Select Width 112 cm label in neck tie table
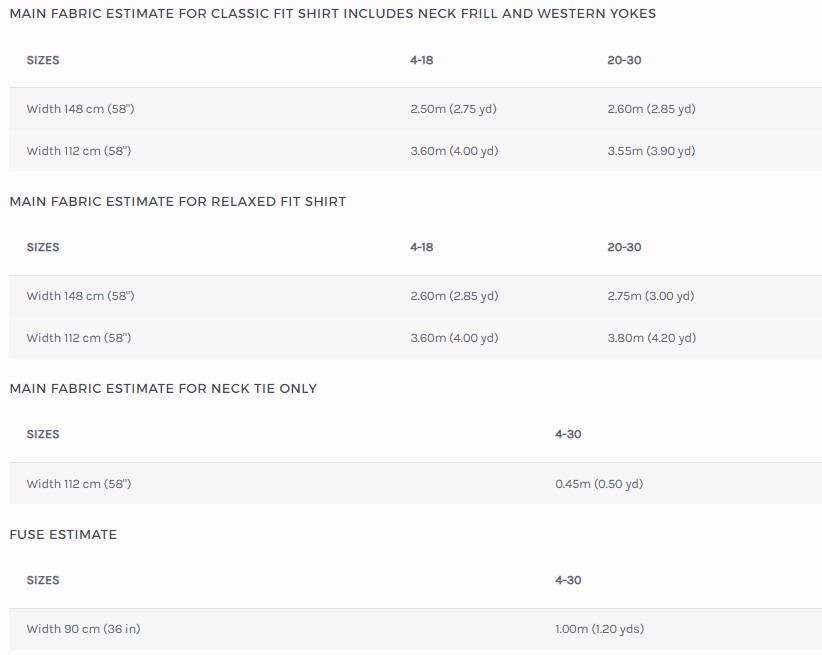Viewport: 822px width, 655px height. coord(78,484)
